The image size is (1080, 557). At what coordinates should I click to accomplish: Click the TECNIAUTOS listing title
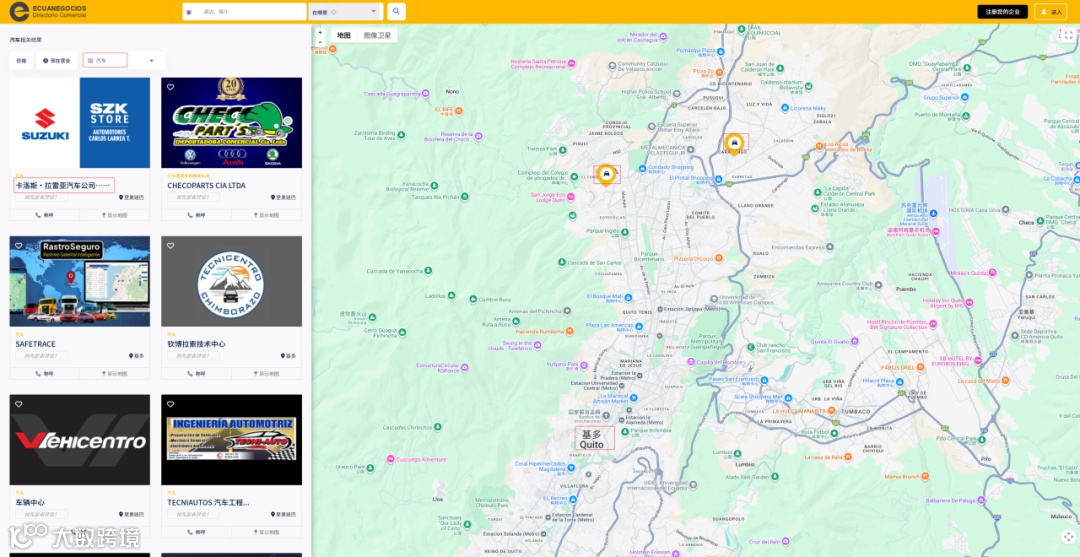(209, 502)
